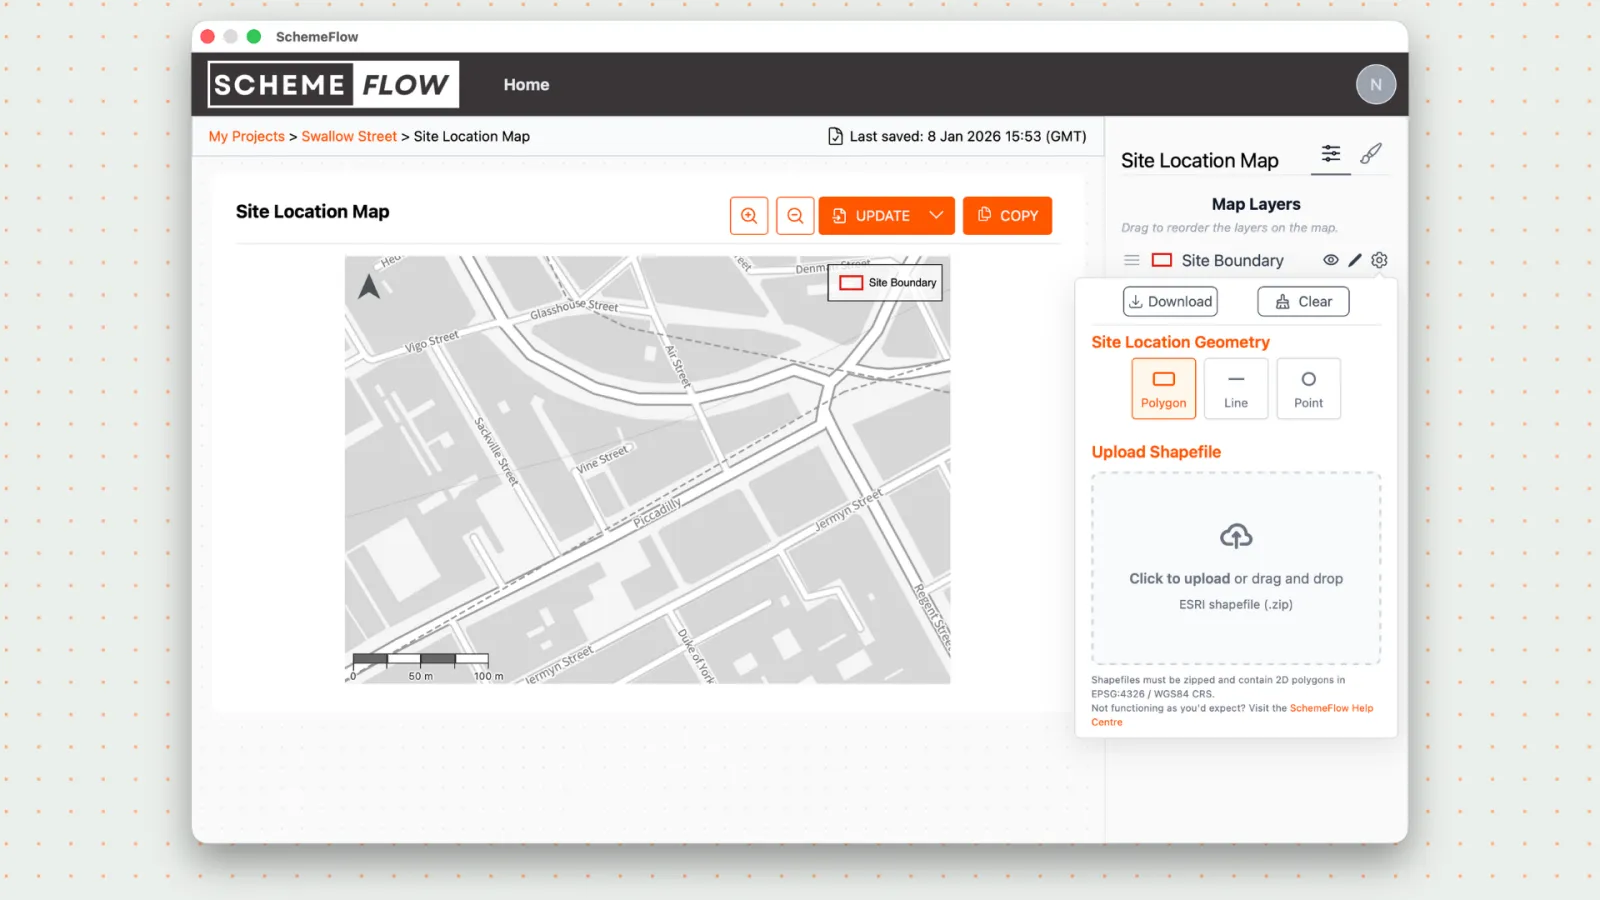This screenshot has width=1600, height=900.
Task: Click the red Site Boundary layer swatch
Action: coord(1161,260)
